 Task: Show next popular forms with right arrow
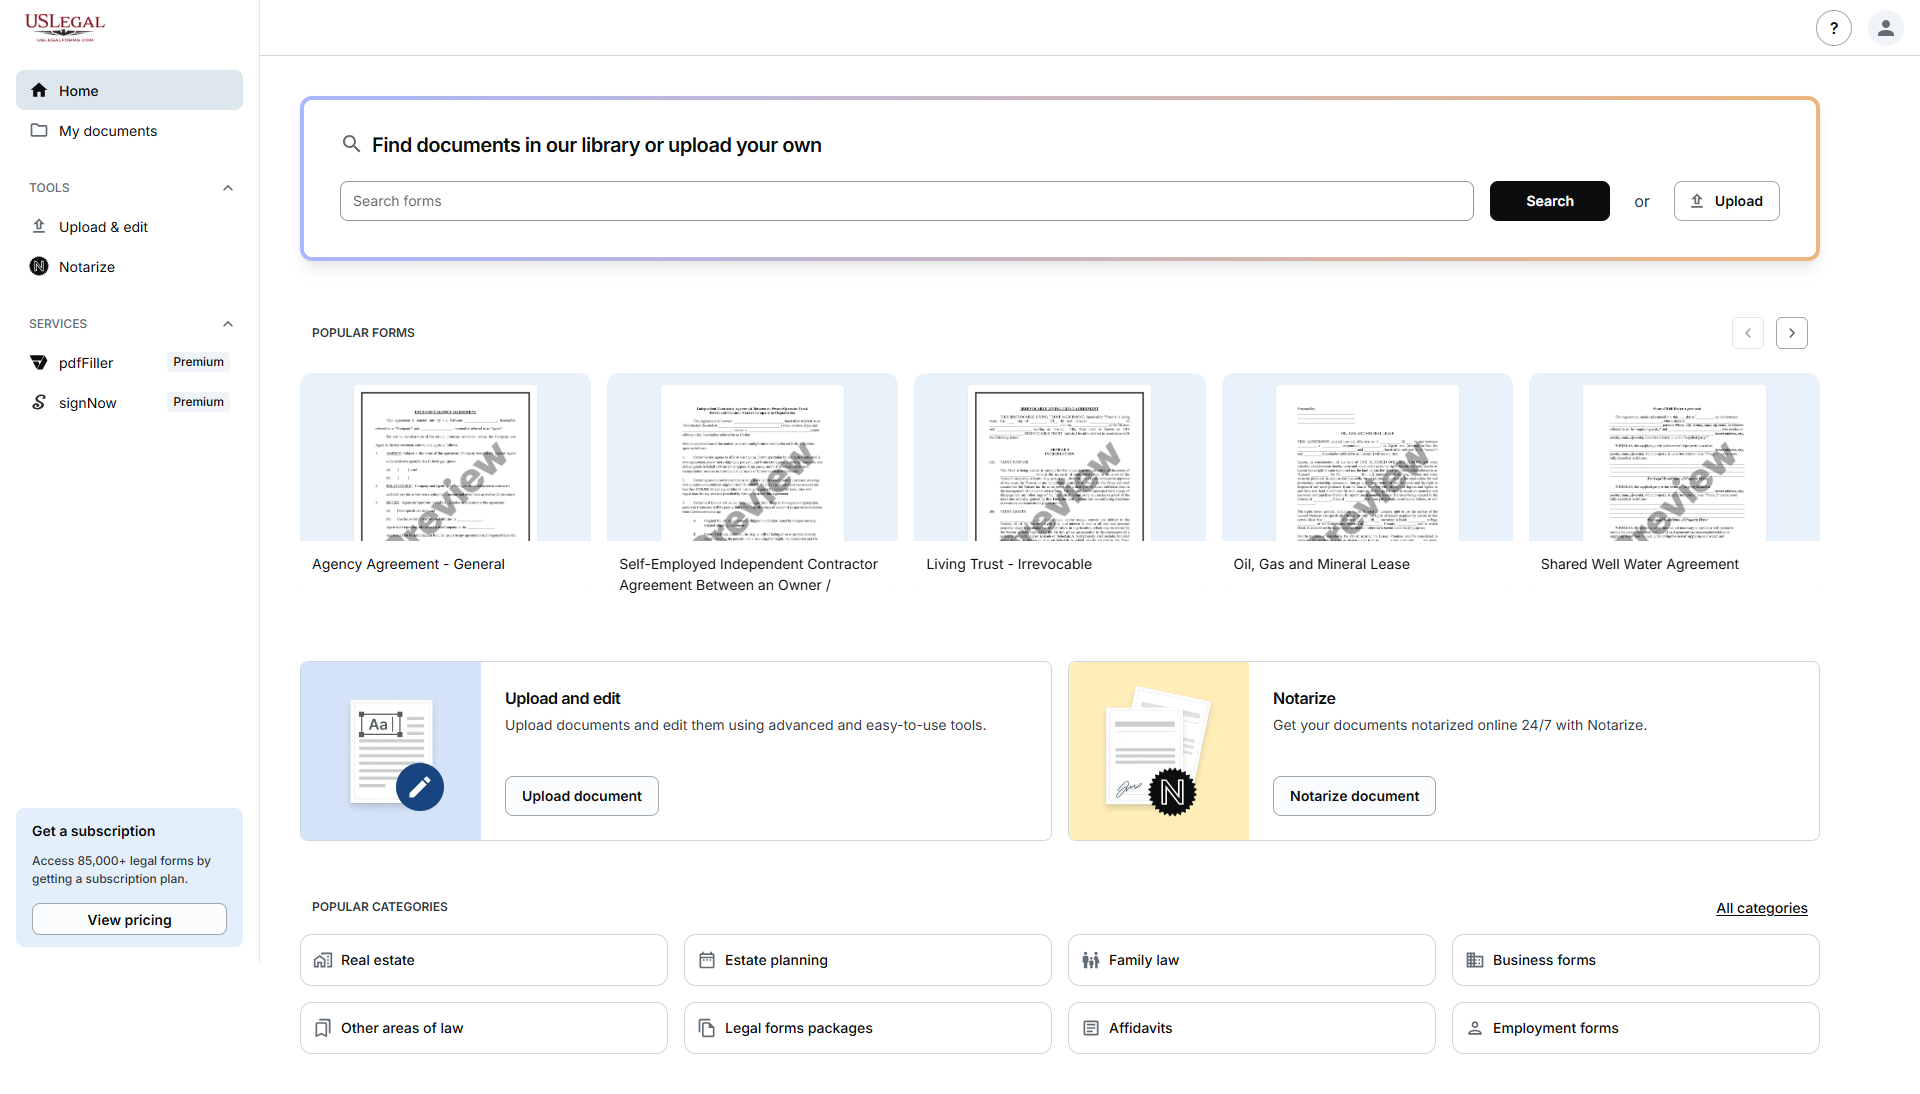tap(1791, 333)
